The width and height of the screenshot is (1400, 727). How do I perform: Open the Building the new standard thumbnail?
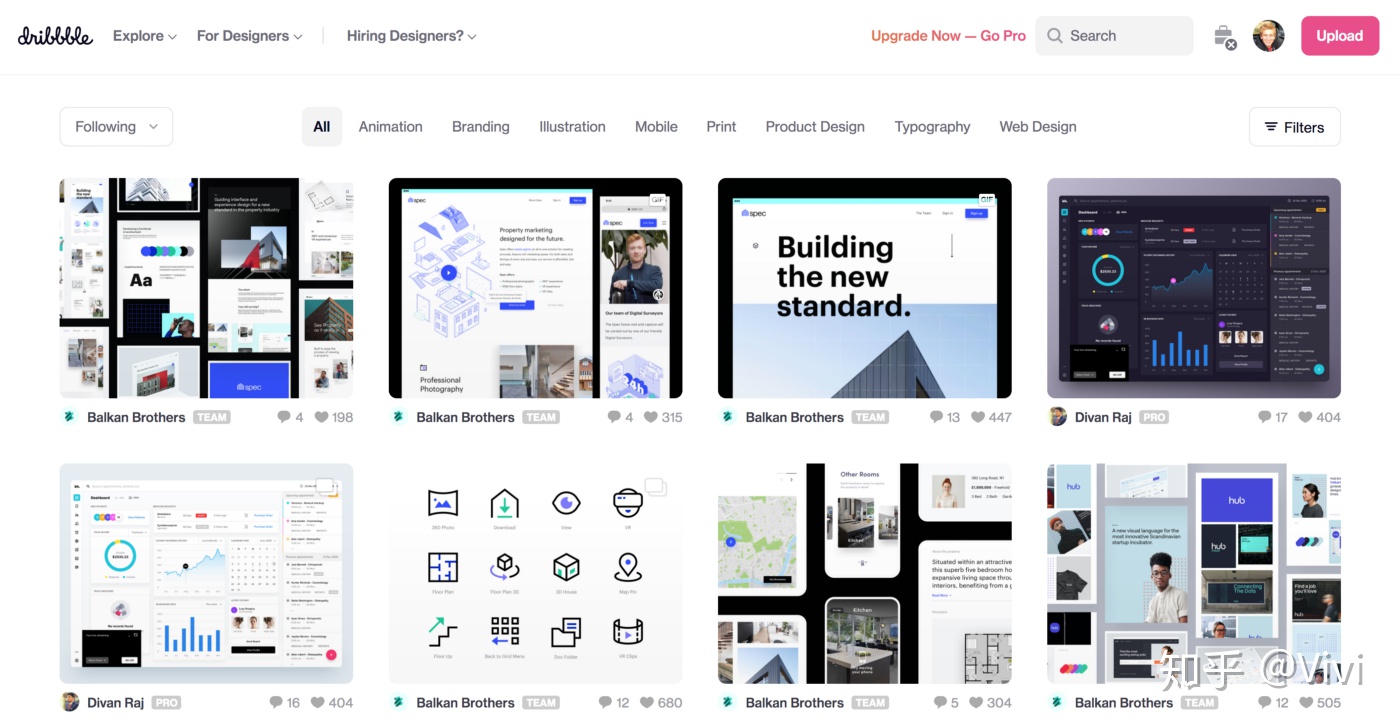864,288
